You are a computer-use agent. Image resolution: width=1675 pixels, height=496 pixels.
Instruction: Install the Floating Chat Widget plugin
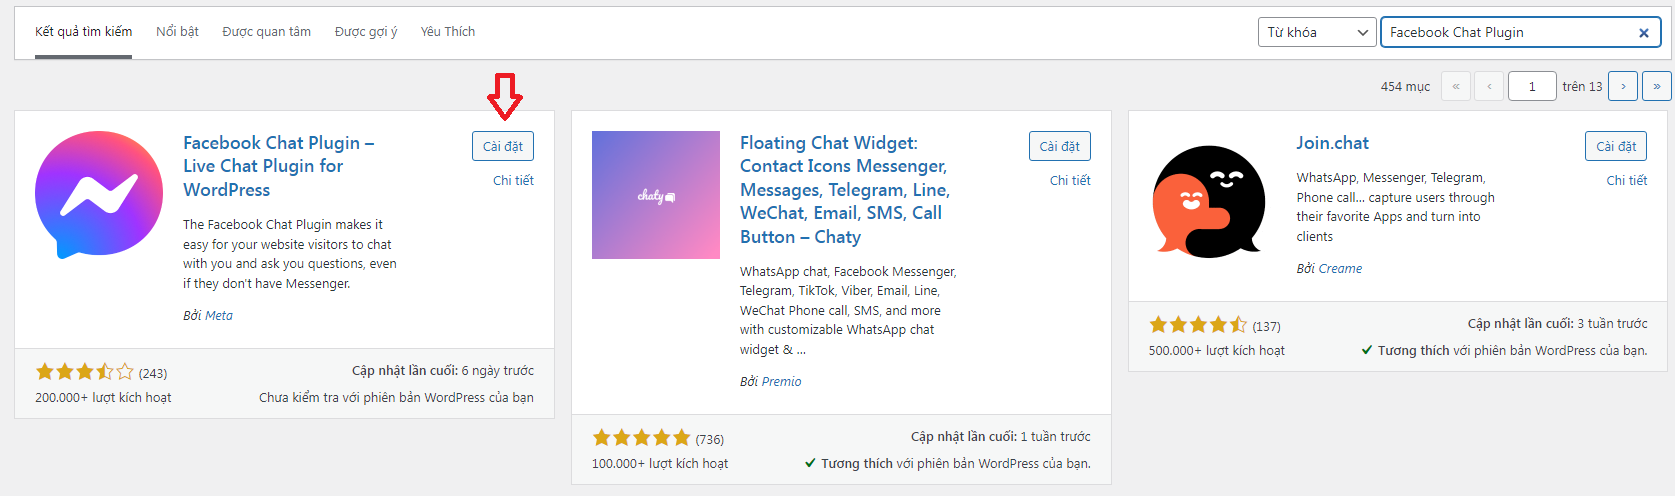1059,146
